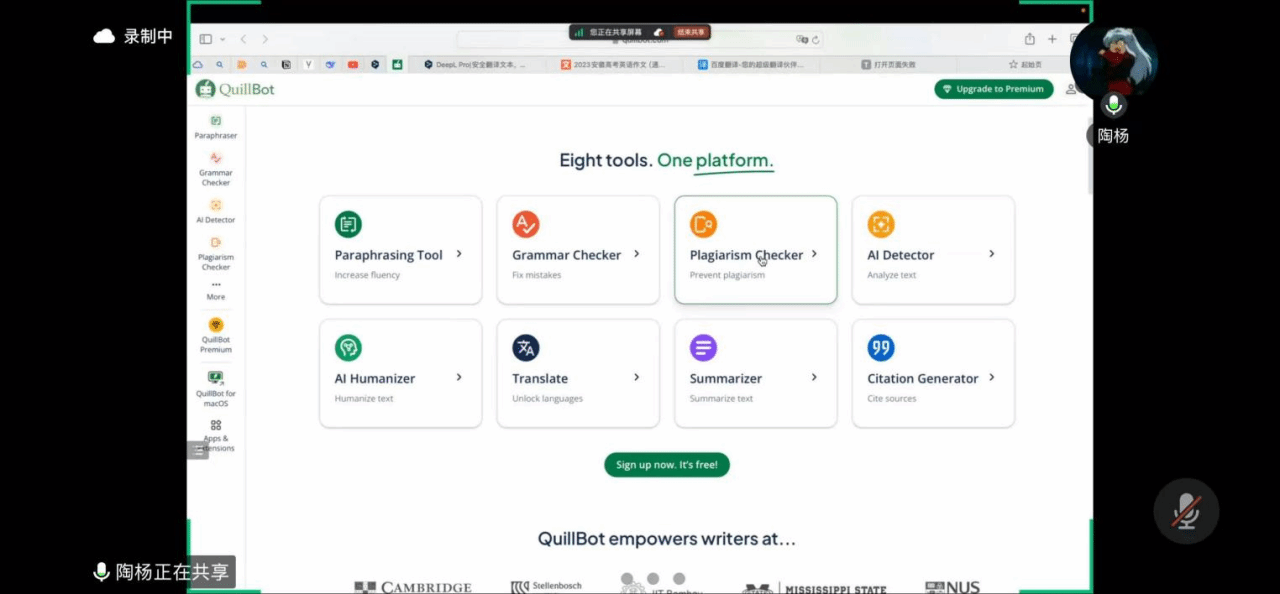The width and height of the screenshot is (1280, 594).
Task: Switch to the DeepL Pro browser tab
Action: 475,64
